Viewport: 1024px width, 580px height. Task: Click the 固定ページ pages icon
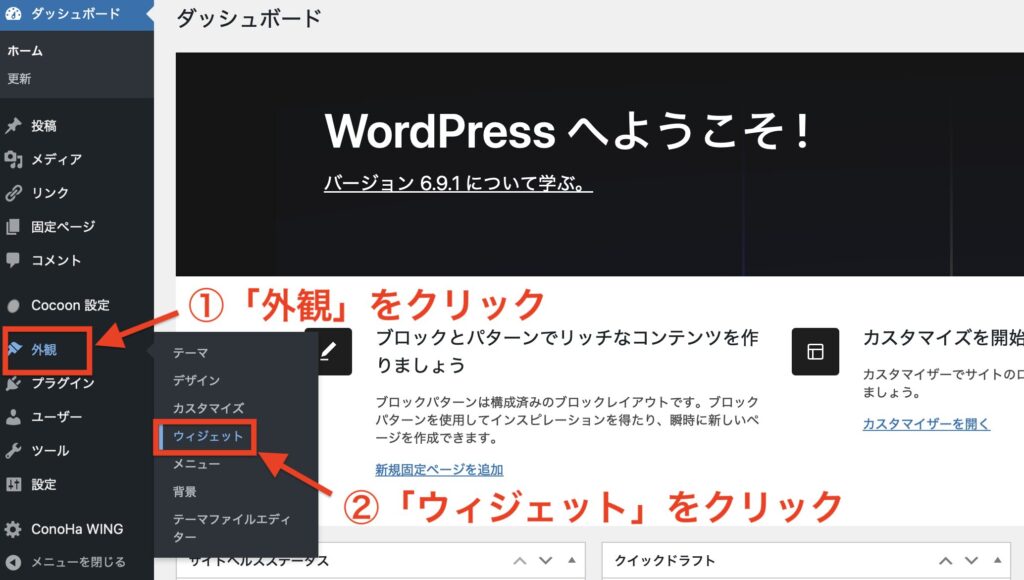(14, 227)
